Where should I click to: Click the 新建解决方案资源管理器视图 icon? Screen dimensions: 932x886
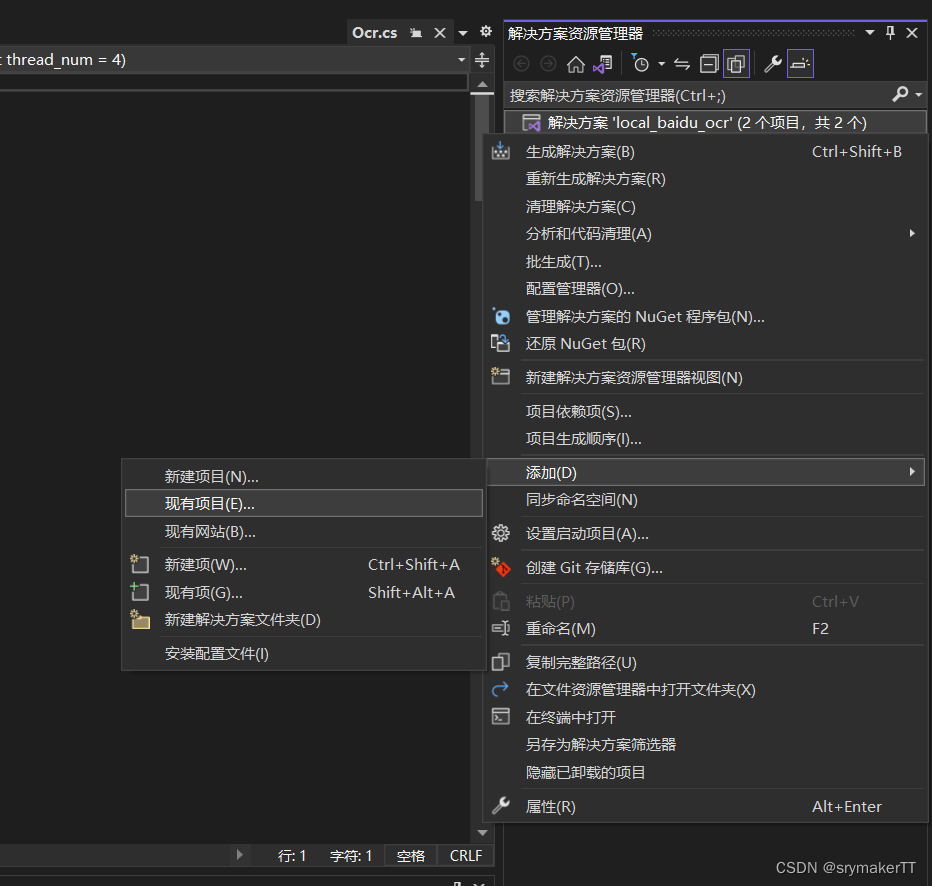[500, 376]
